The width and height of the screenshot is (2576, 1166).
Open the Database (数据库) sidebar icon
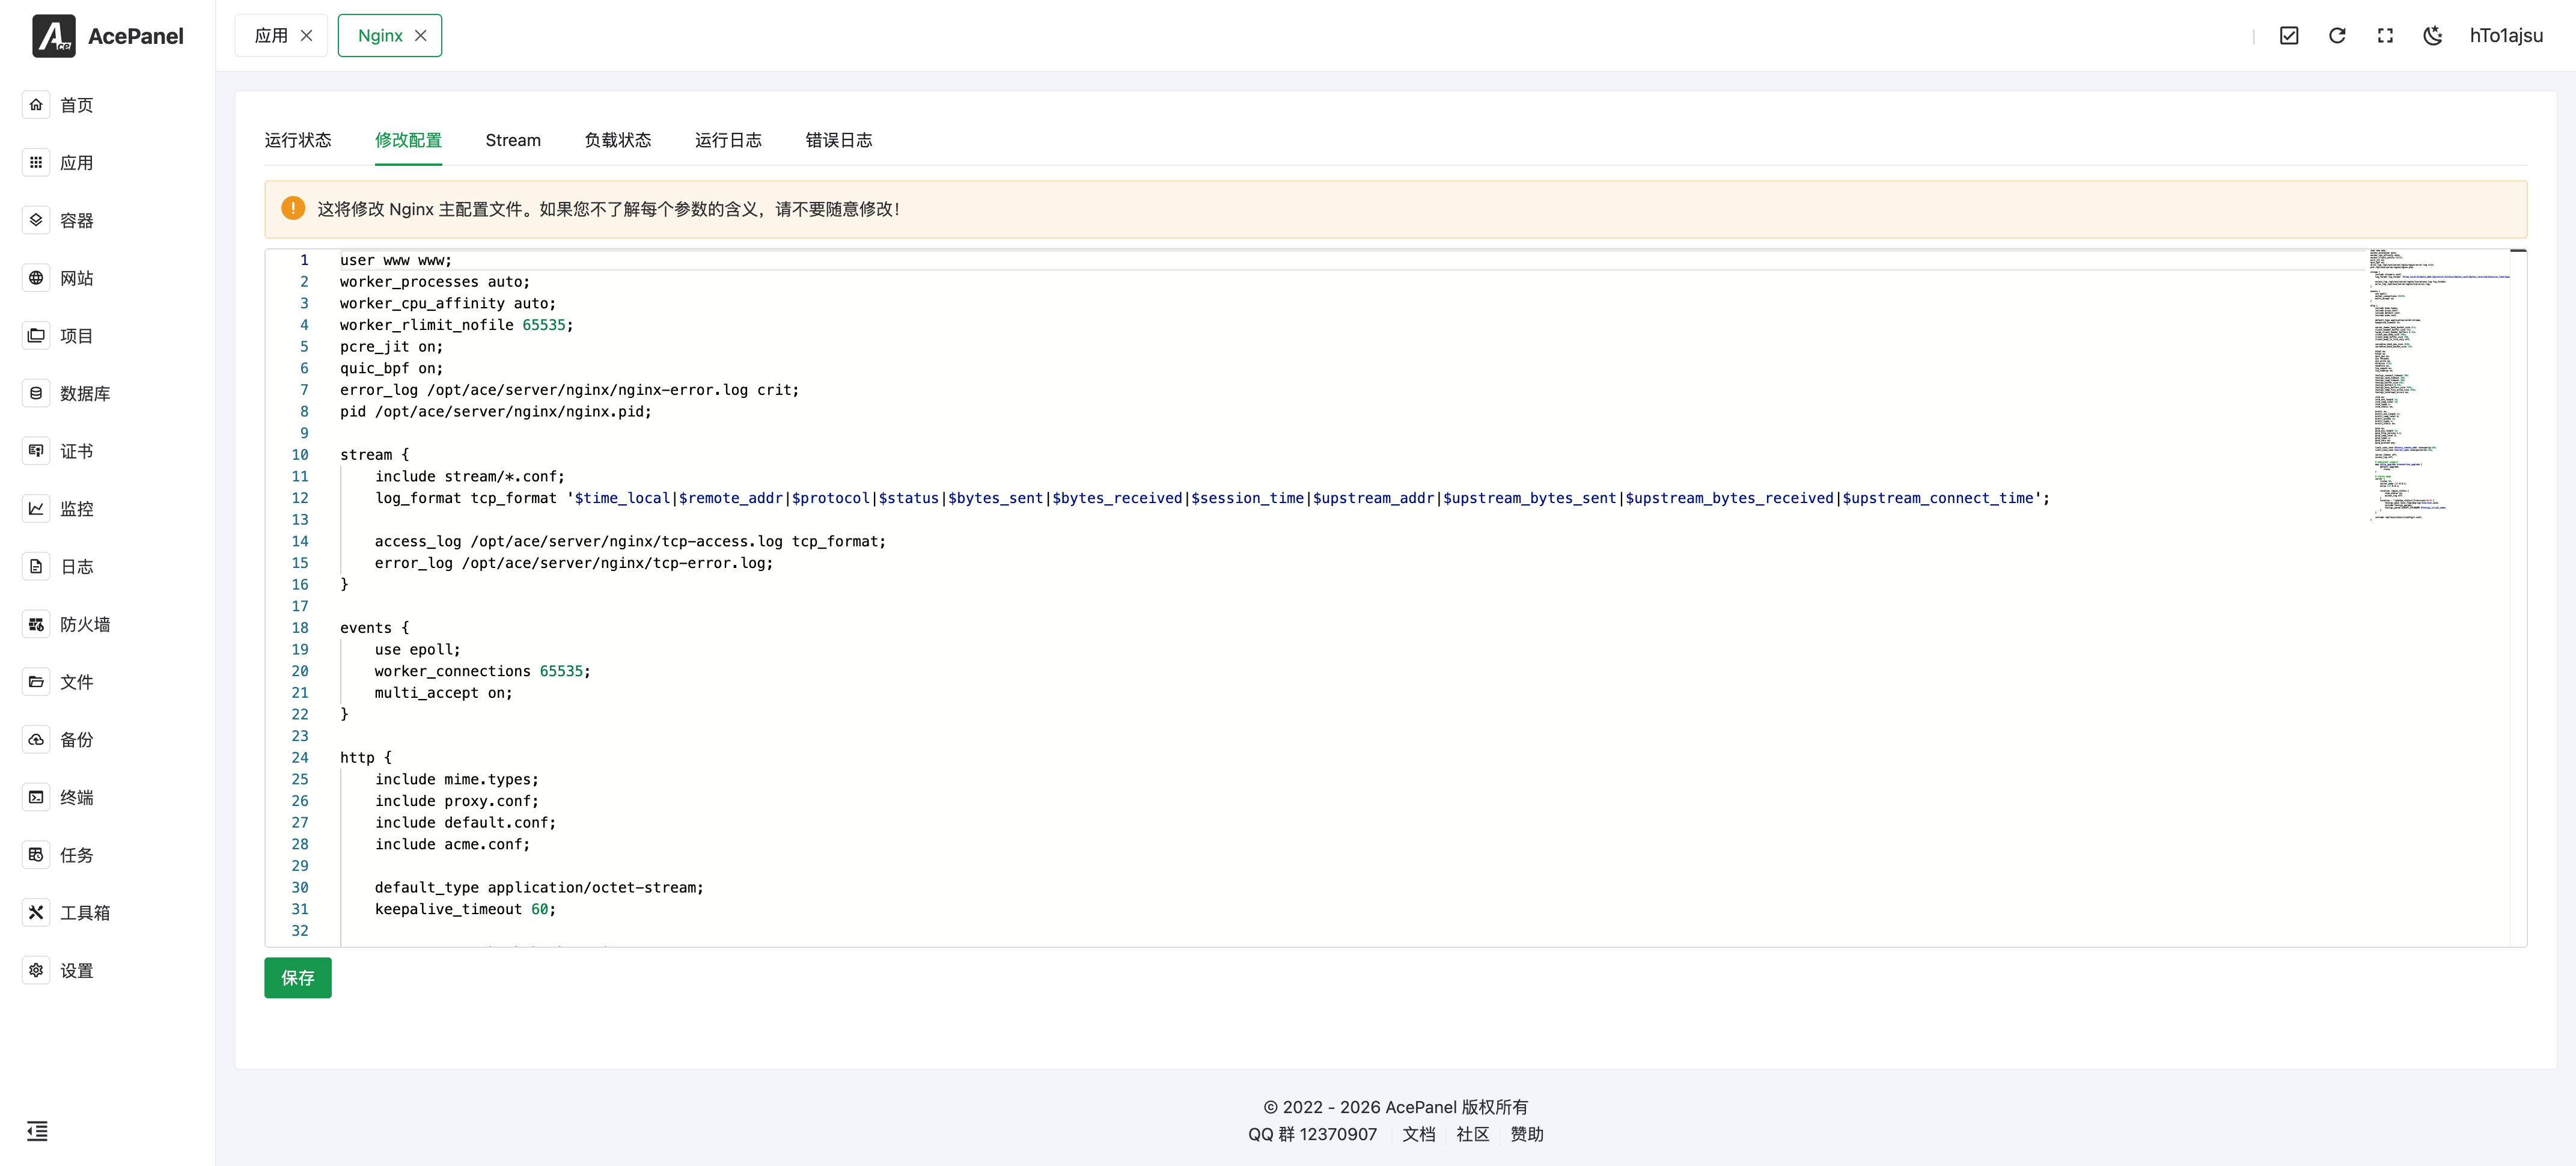tap(36, 393)
